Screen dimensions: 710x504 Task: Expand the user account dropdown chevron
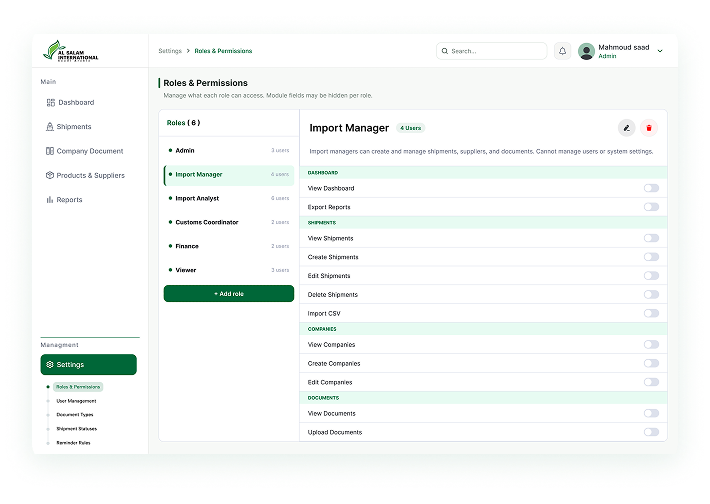click(x=660, y=51)
